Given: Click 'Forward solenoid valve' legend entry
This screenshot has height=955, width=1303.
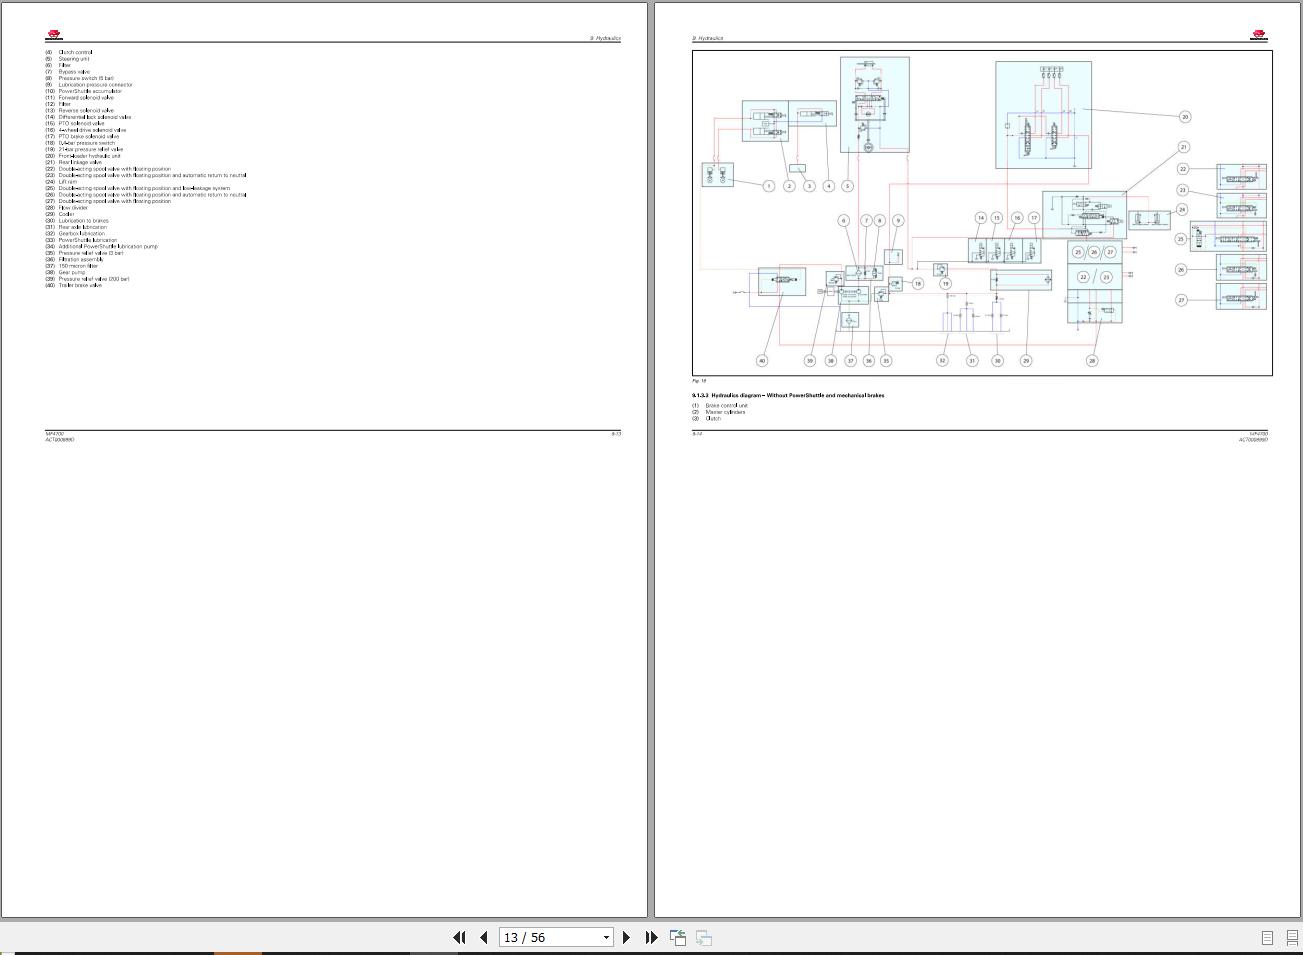Looking at the screenshot, I should click(86, 98).
